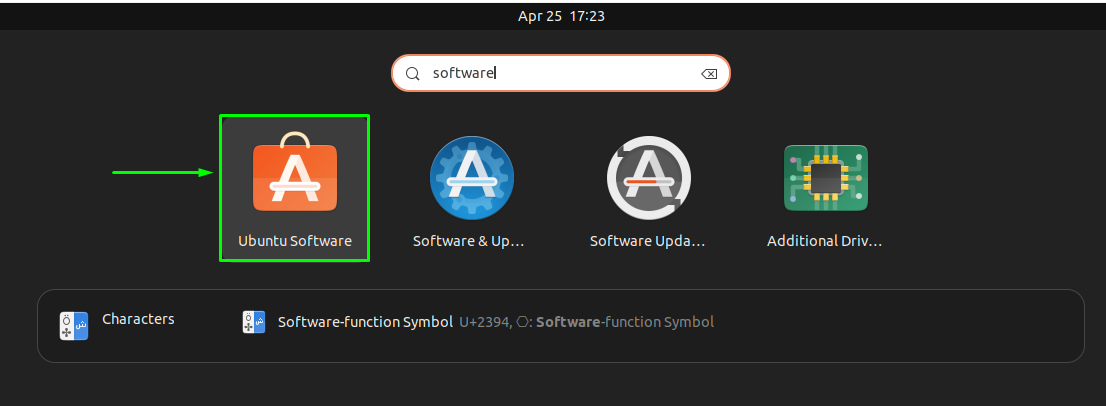Viewport: 1106px width, 406px height.
Task: Open the Software Updater circular arrow icon
Action: coord(649,178)
